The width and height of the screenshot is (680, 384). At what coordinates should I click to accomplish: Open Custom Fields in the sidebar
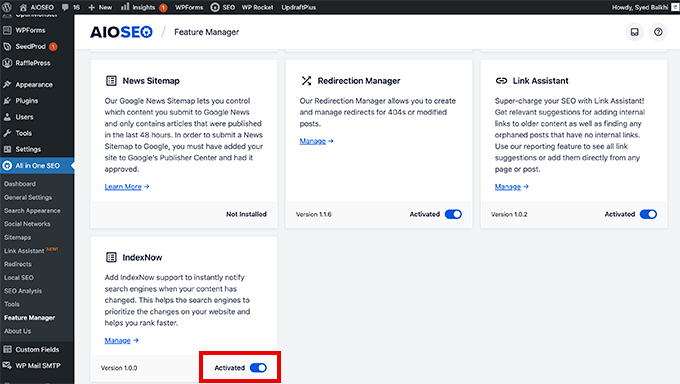[x=37, y=349]
